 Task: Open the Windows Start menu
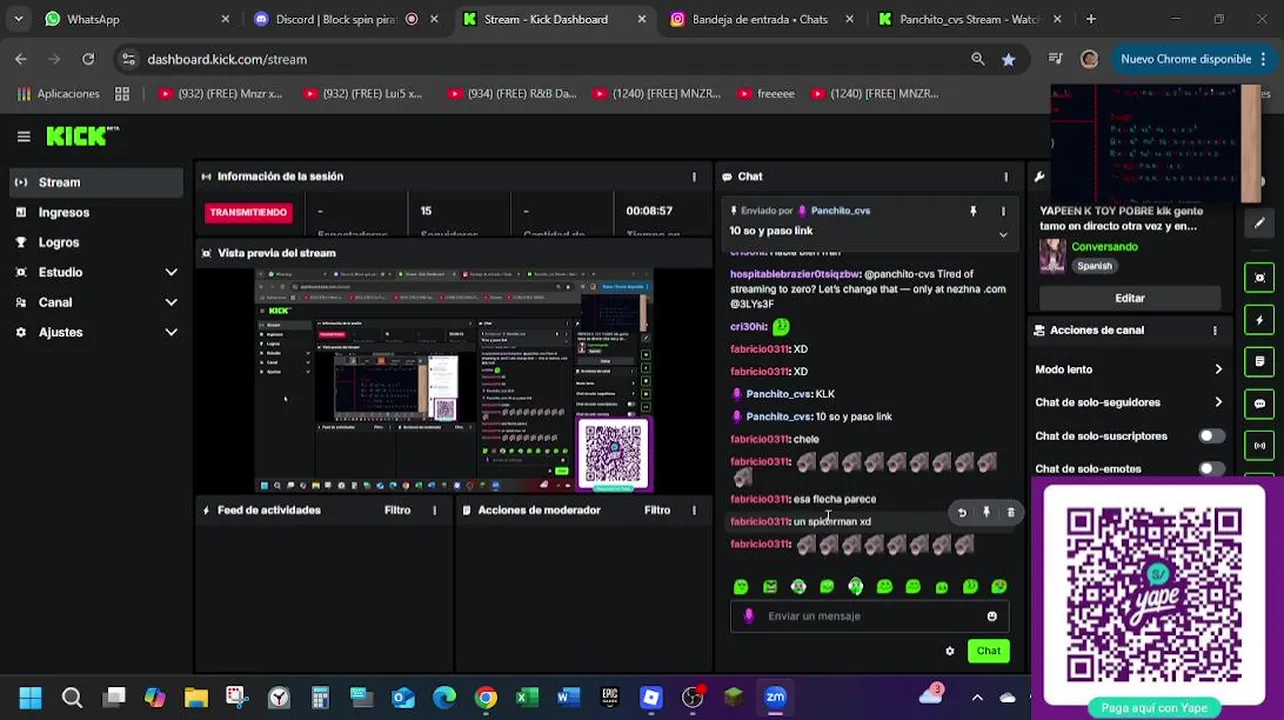point(30,697)
